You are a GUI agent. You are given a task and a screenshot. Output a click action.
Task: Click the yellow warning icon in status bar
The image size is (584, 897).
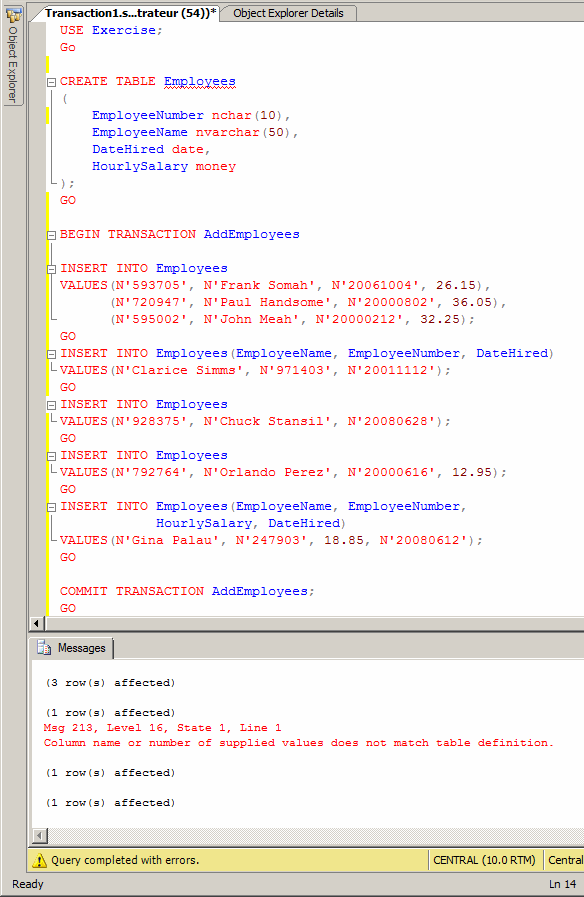39,860
